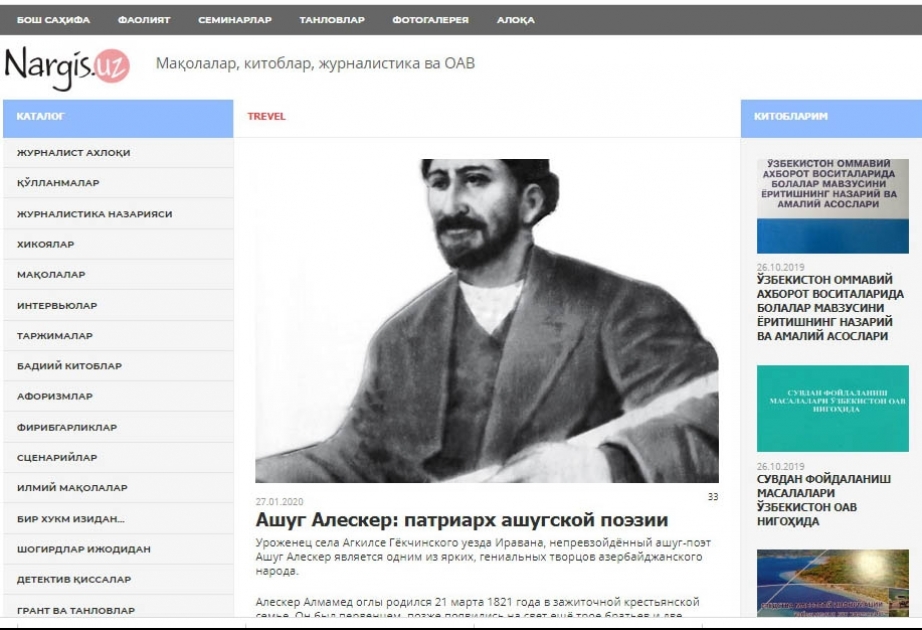Open the БАДИИЙ КИТОБЛАР category
This screenshot has height=630, width=922.
pyautogui.click(x=118, y=366)
